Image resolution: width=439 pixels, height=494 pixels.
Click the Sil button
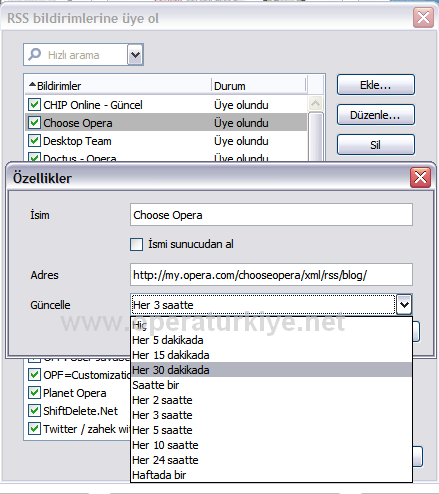[x=376, y=145]
